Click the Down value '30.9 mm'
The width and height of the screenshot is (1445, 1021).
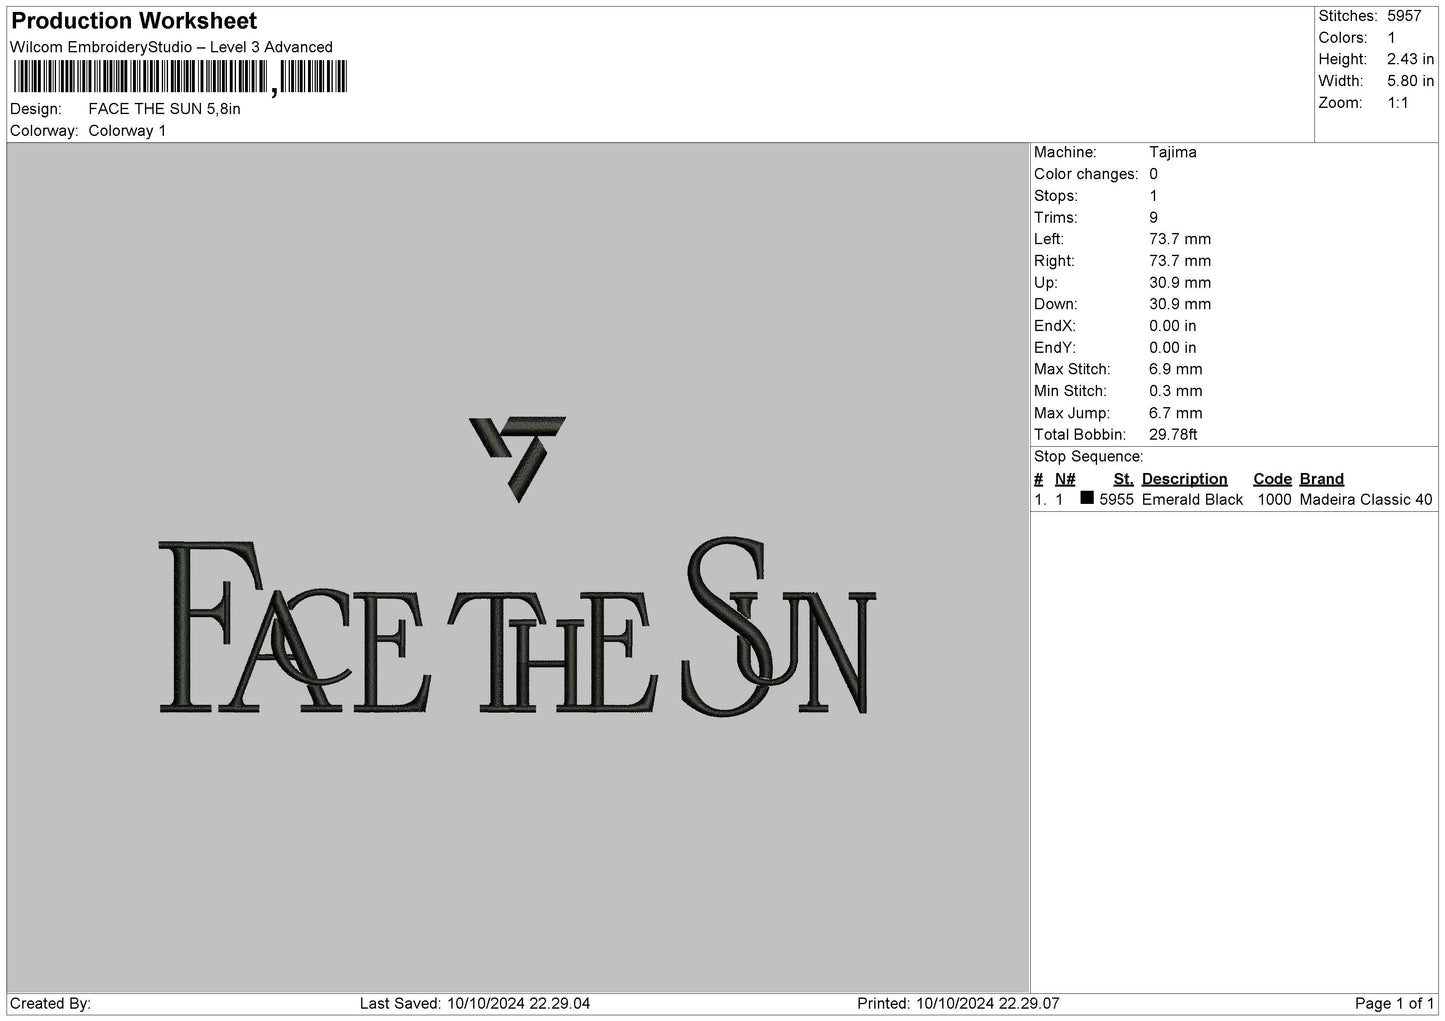1180,304
